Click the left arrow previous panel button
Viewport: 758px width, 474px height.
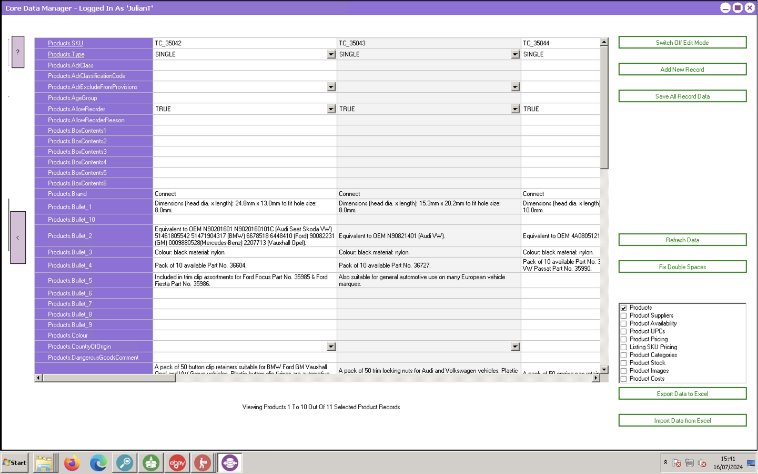[18, 237]
